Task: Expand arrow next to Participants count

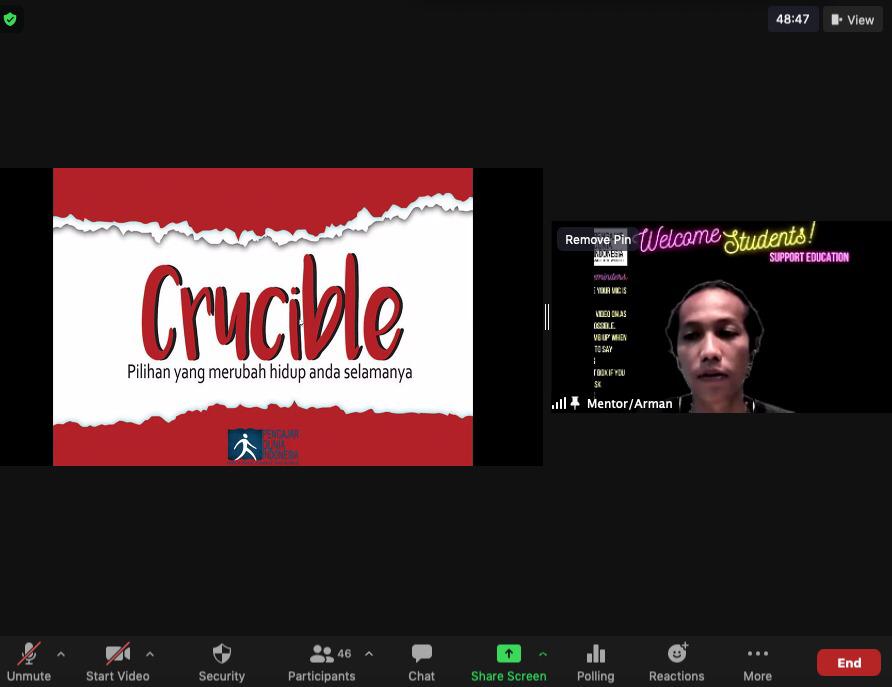Action: [369, 654]
